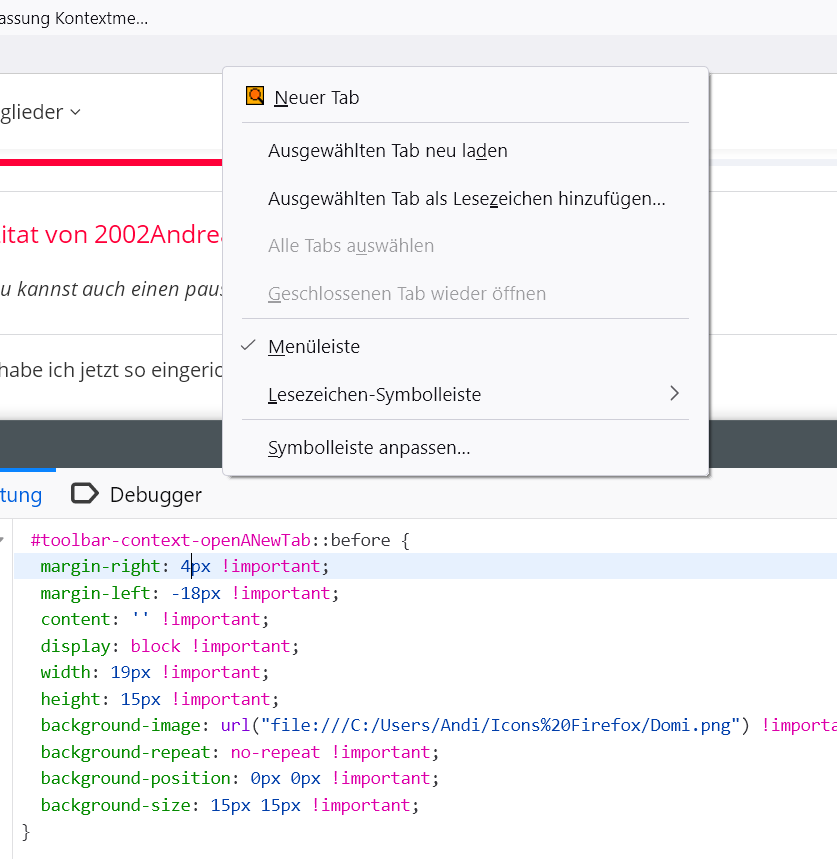Click 'Geschlossenen Tab wieder öffnen' entry
Screen dimensions: 837x859
pos(406,294)
